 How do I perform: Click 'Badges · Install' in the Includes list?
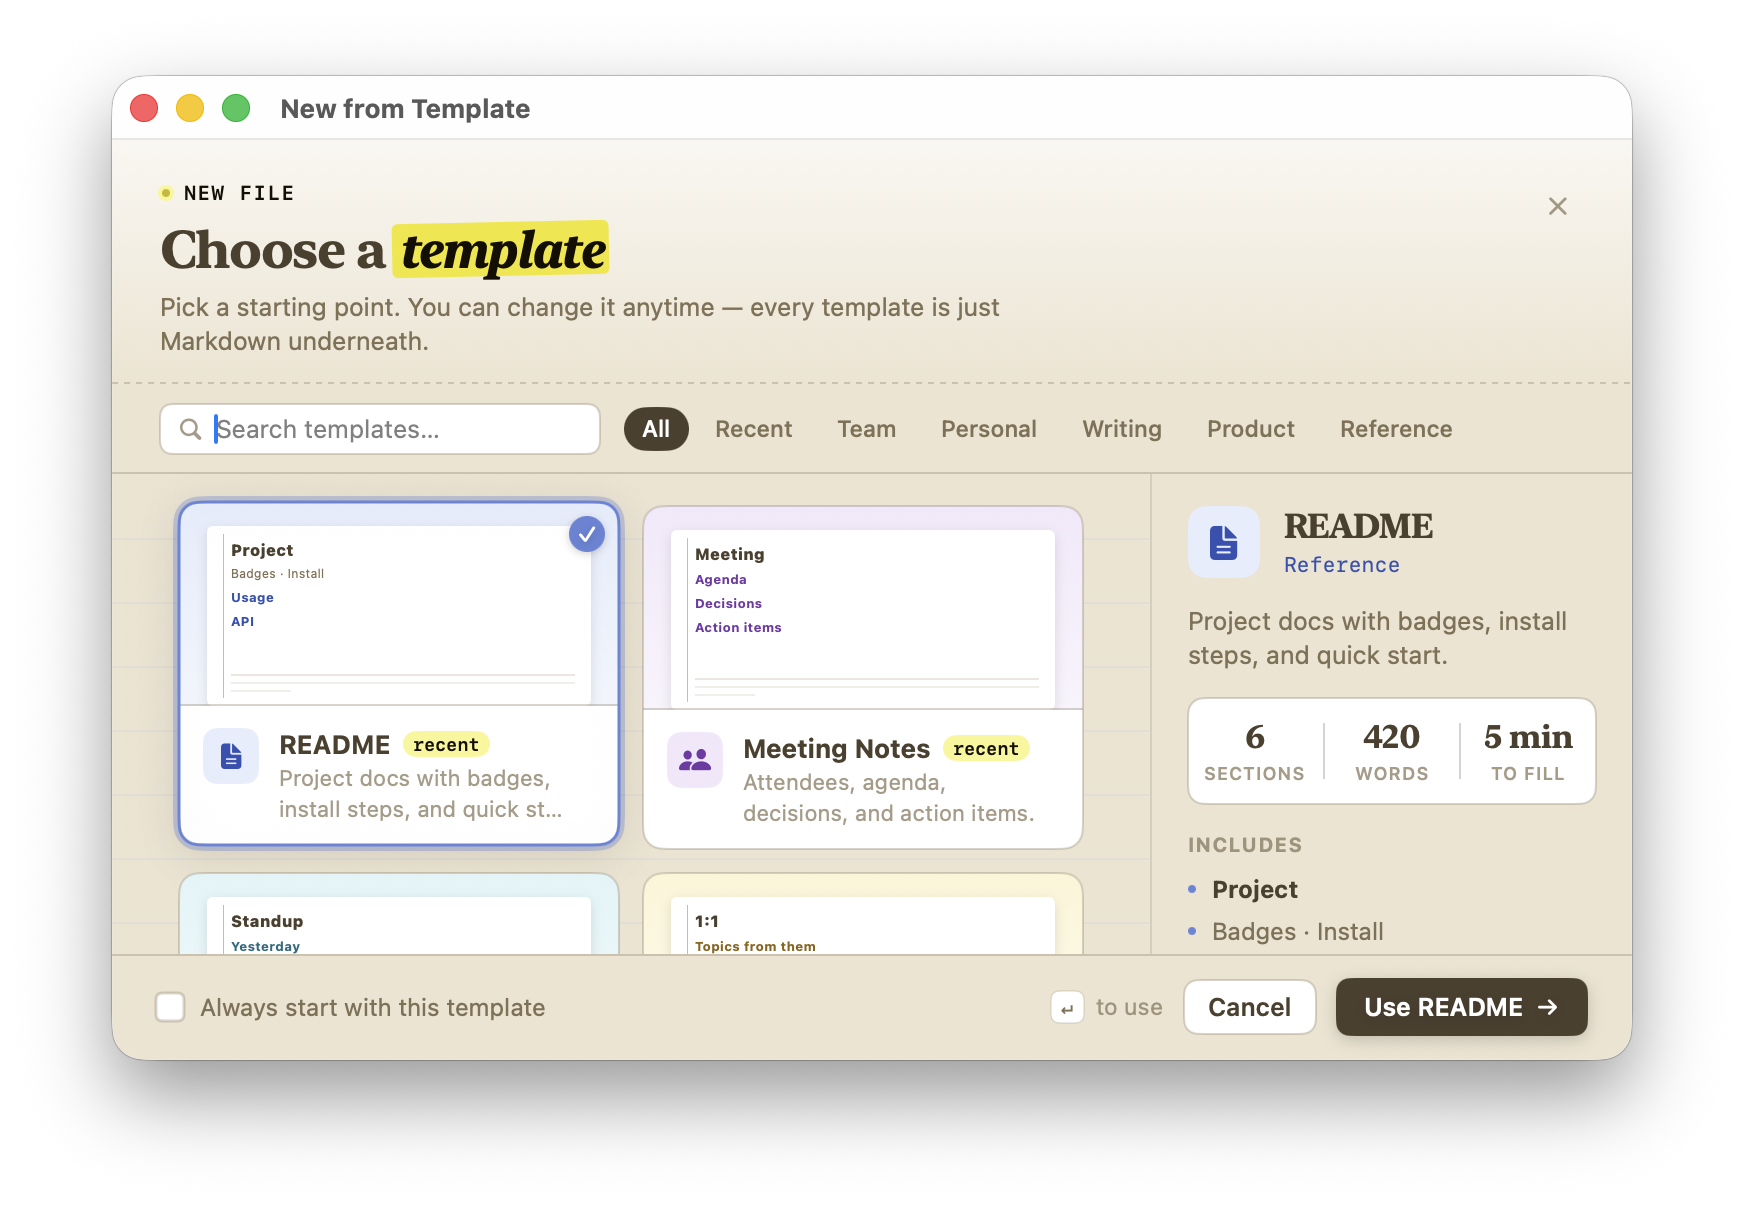pos(1297,932)
